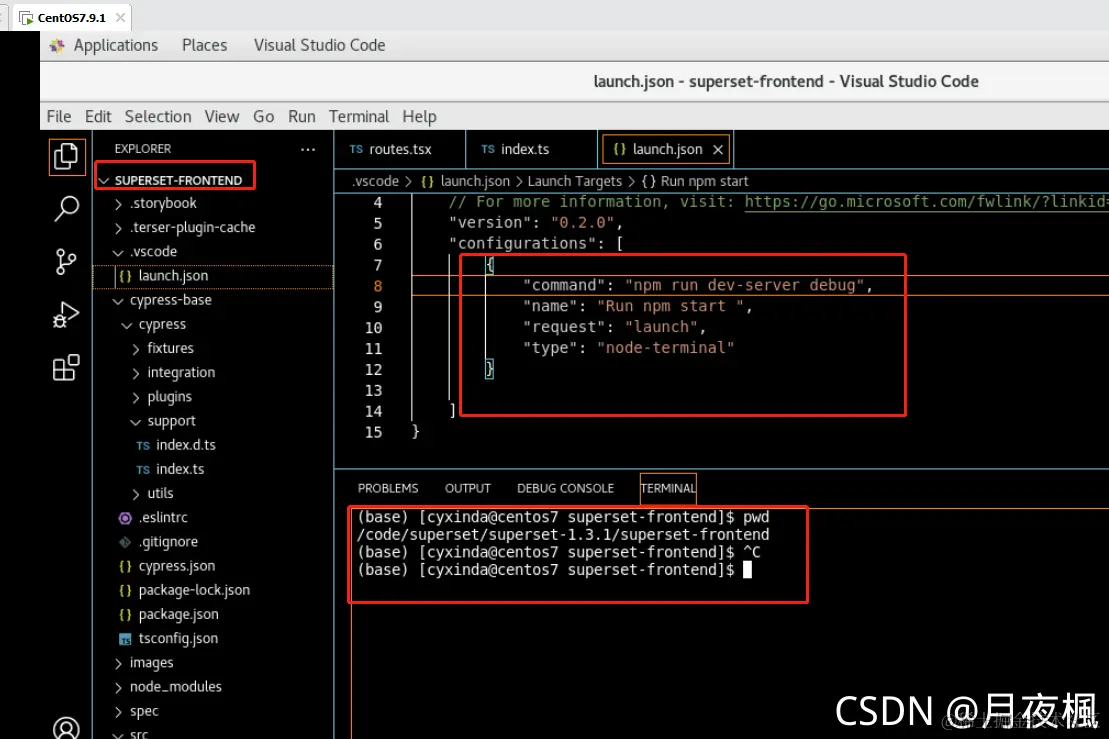This screenshot has height=739, width=1109.
Task: Open the go.microsoft.com link in comment
Action: click(x=926, y=202)
